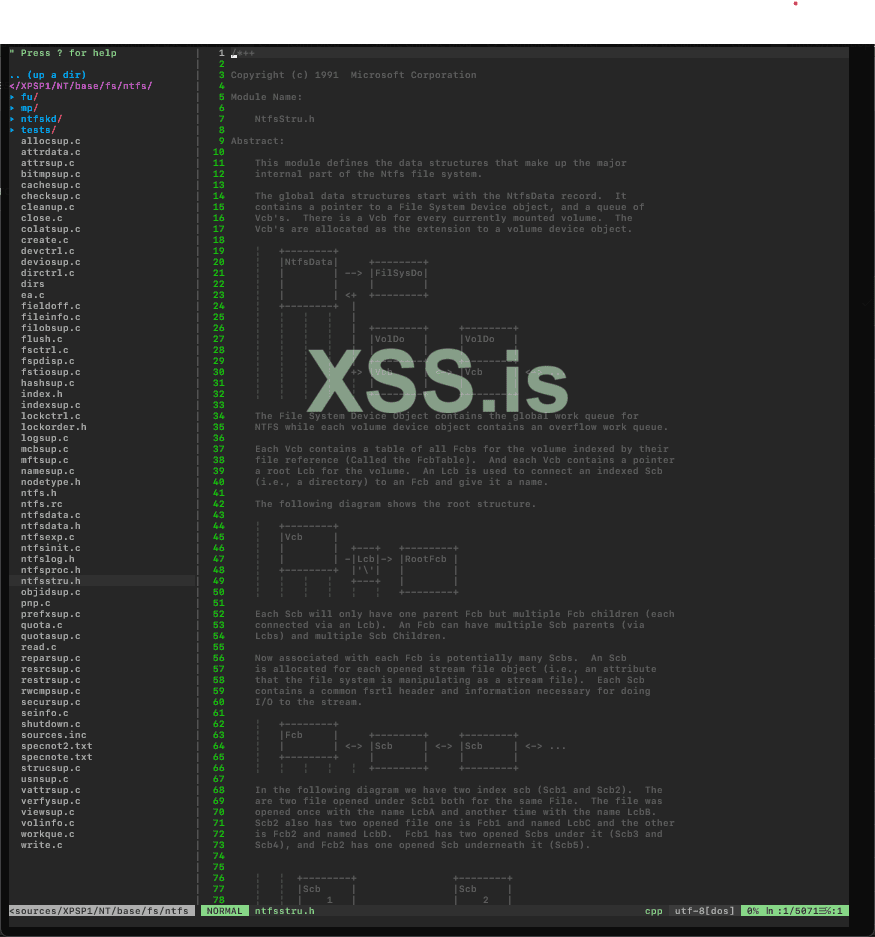Select deviosup.c file

point(51,262)
